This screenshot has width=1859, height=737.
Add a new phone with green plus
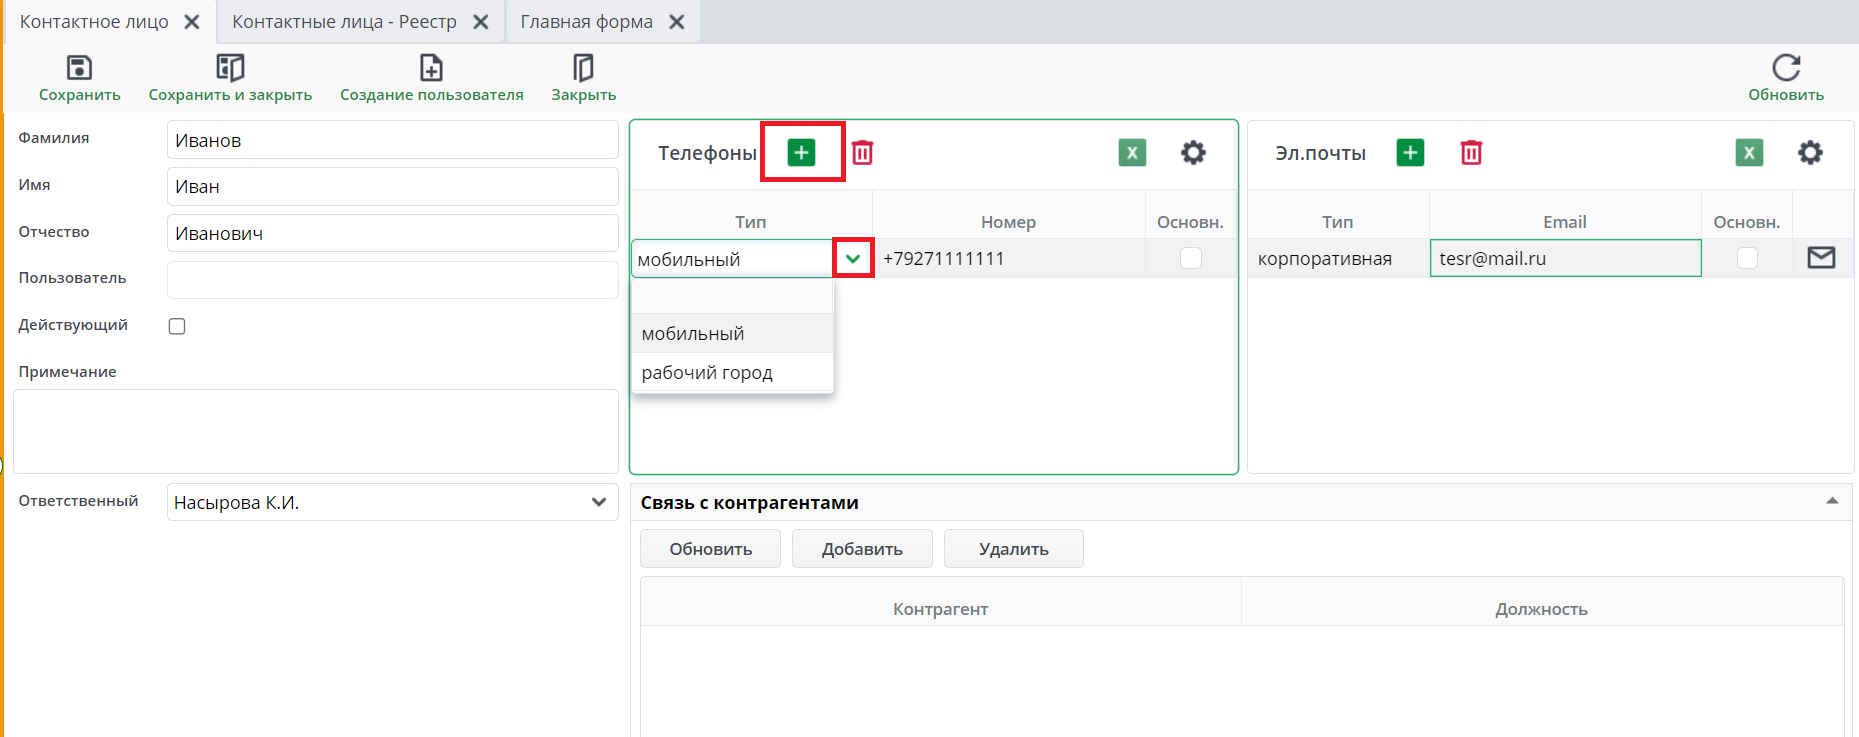(x=801, y=152)
